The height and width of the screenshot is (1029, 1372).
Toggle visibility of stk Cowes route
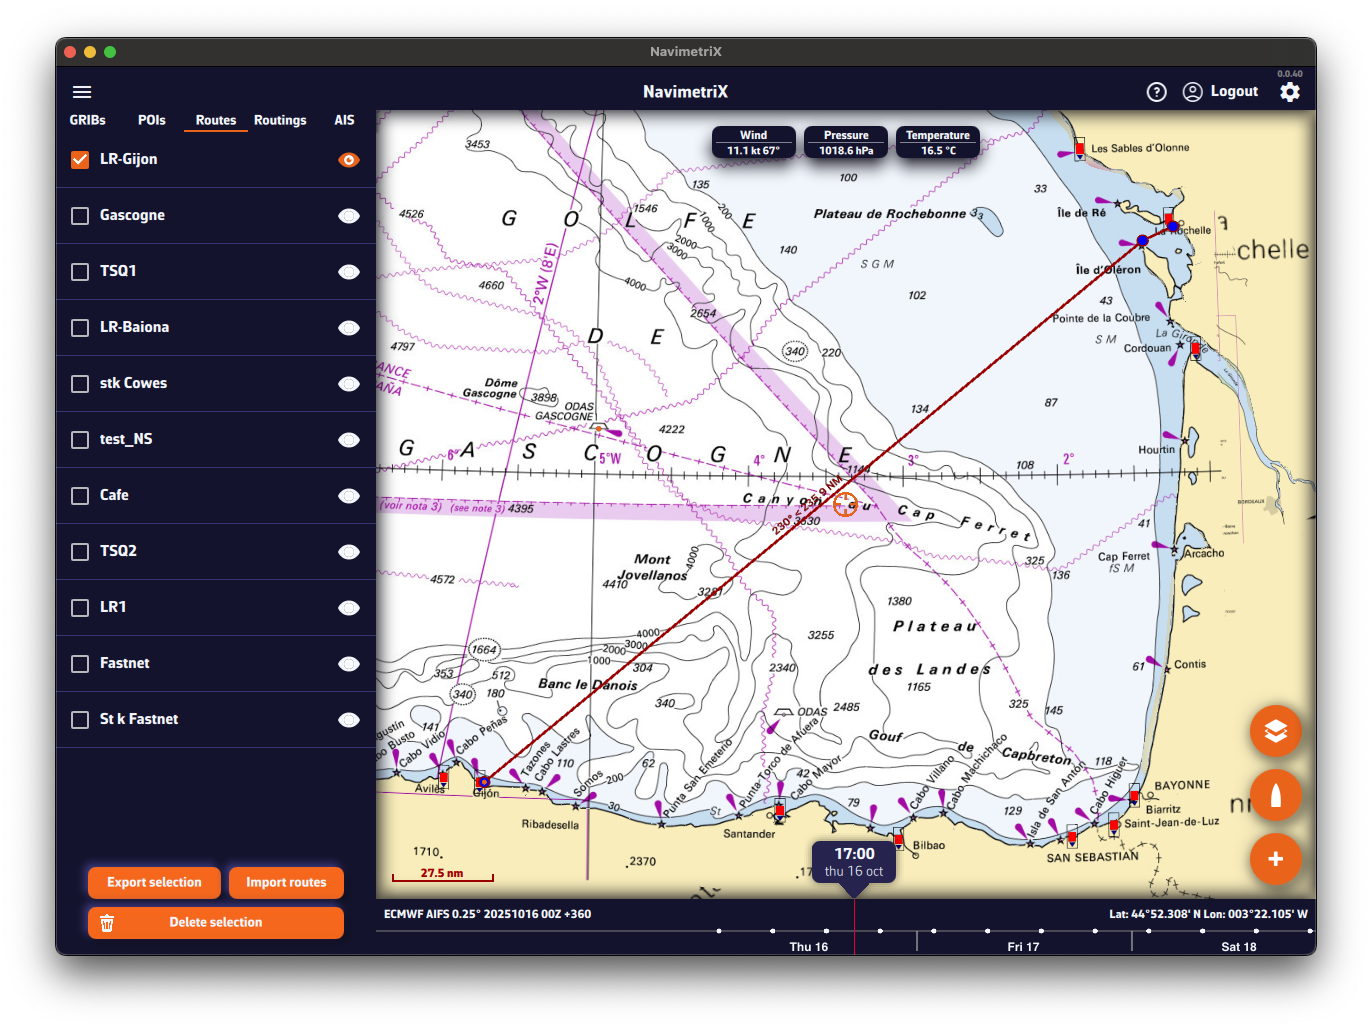pos(348,384)
